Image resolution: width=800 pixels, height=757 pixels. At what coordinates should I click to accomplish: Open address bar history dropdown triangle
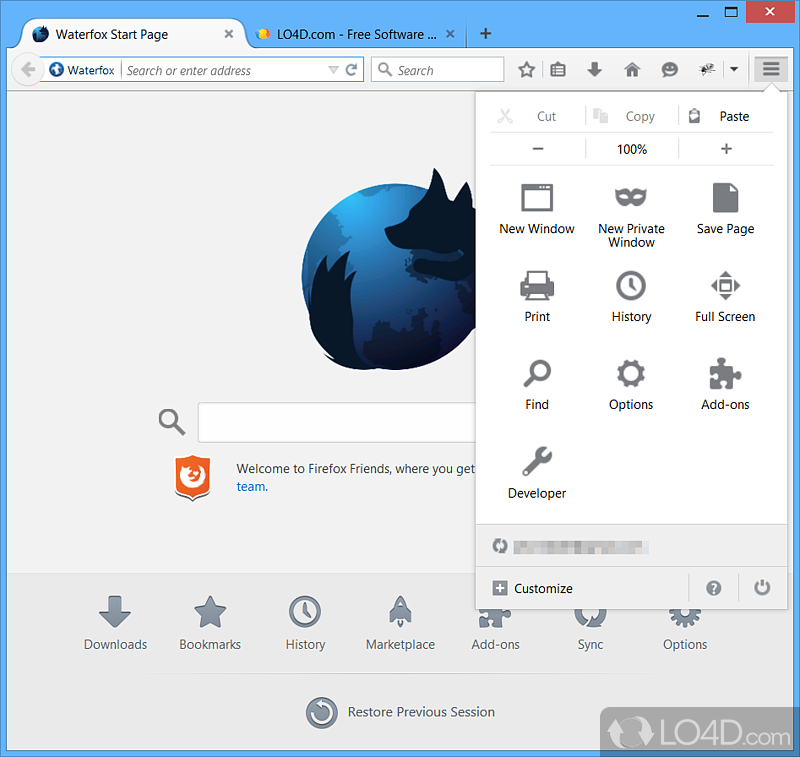[x=333, y=70]
